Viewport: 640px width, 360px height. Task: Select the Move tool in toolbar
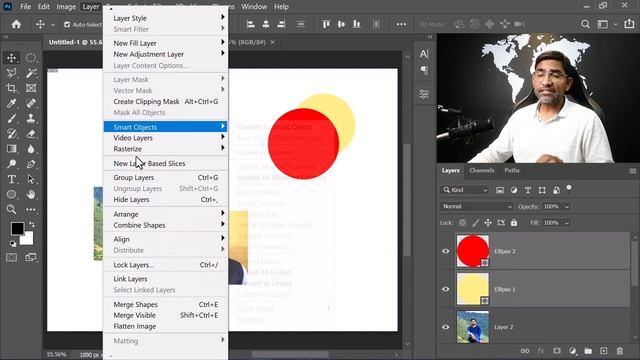(x=11, y=58)
